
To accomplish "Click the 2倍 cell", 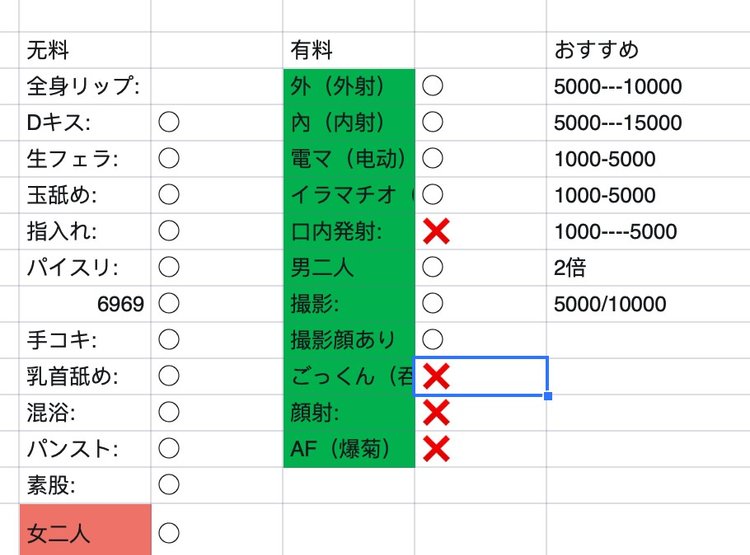I will click(646, 267).
